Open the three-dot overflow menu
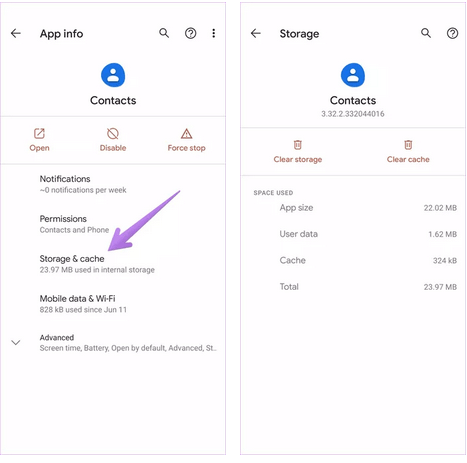467x463 pixels. tap(214, 33)
